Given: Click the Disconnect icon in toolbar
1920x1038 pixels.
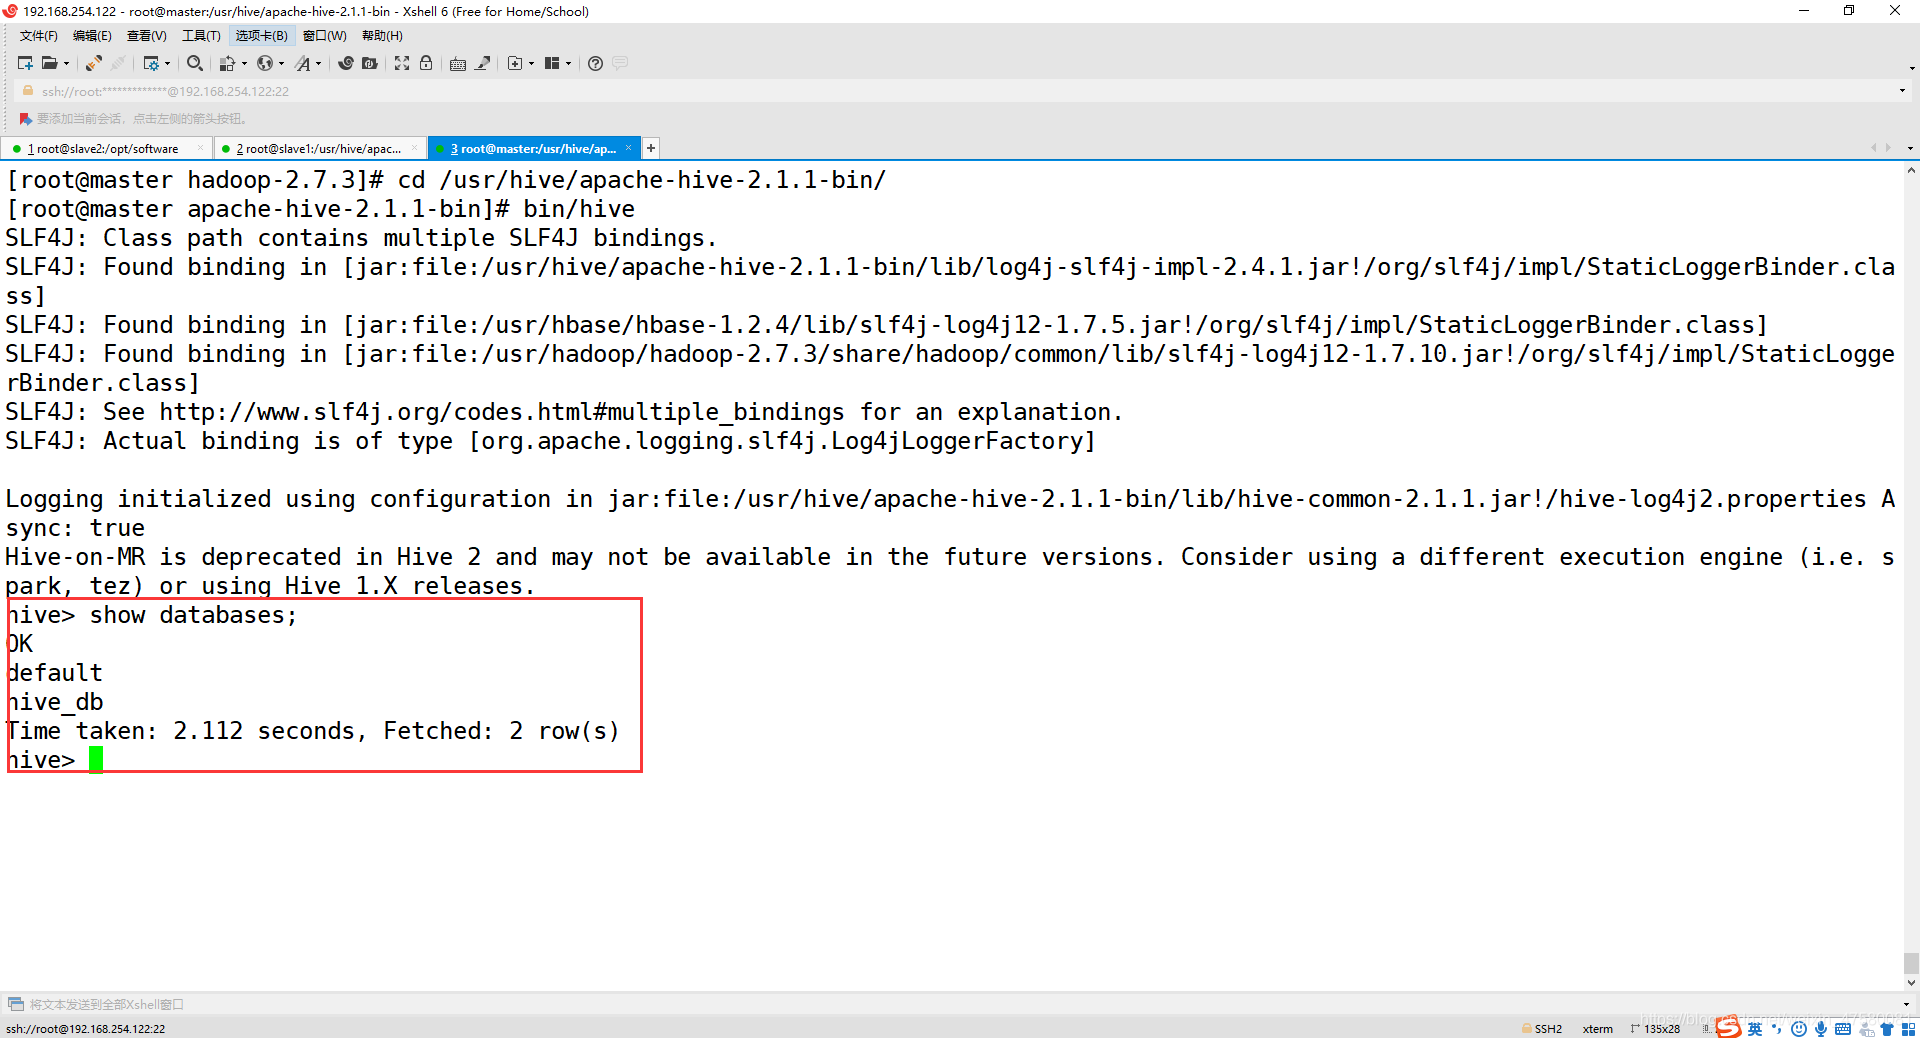Looking at the screenshot, I should pyautogui.click(x=118, y=63).
